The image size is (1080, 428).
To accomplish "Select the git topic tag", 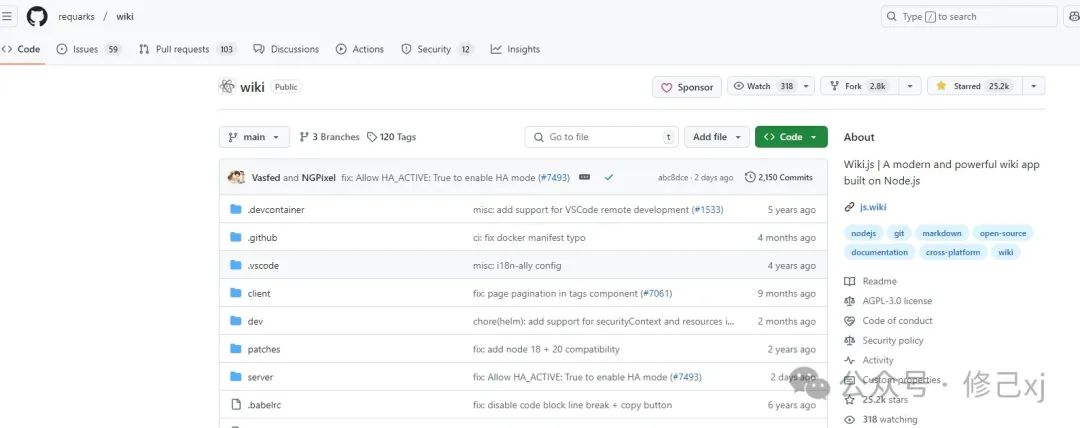I will pos(899,234).
